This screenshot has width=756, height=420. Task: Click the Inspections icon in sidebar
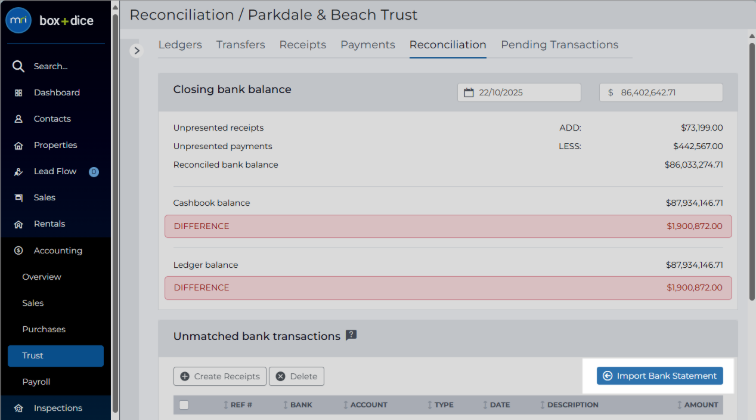[x=18, y=408]
